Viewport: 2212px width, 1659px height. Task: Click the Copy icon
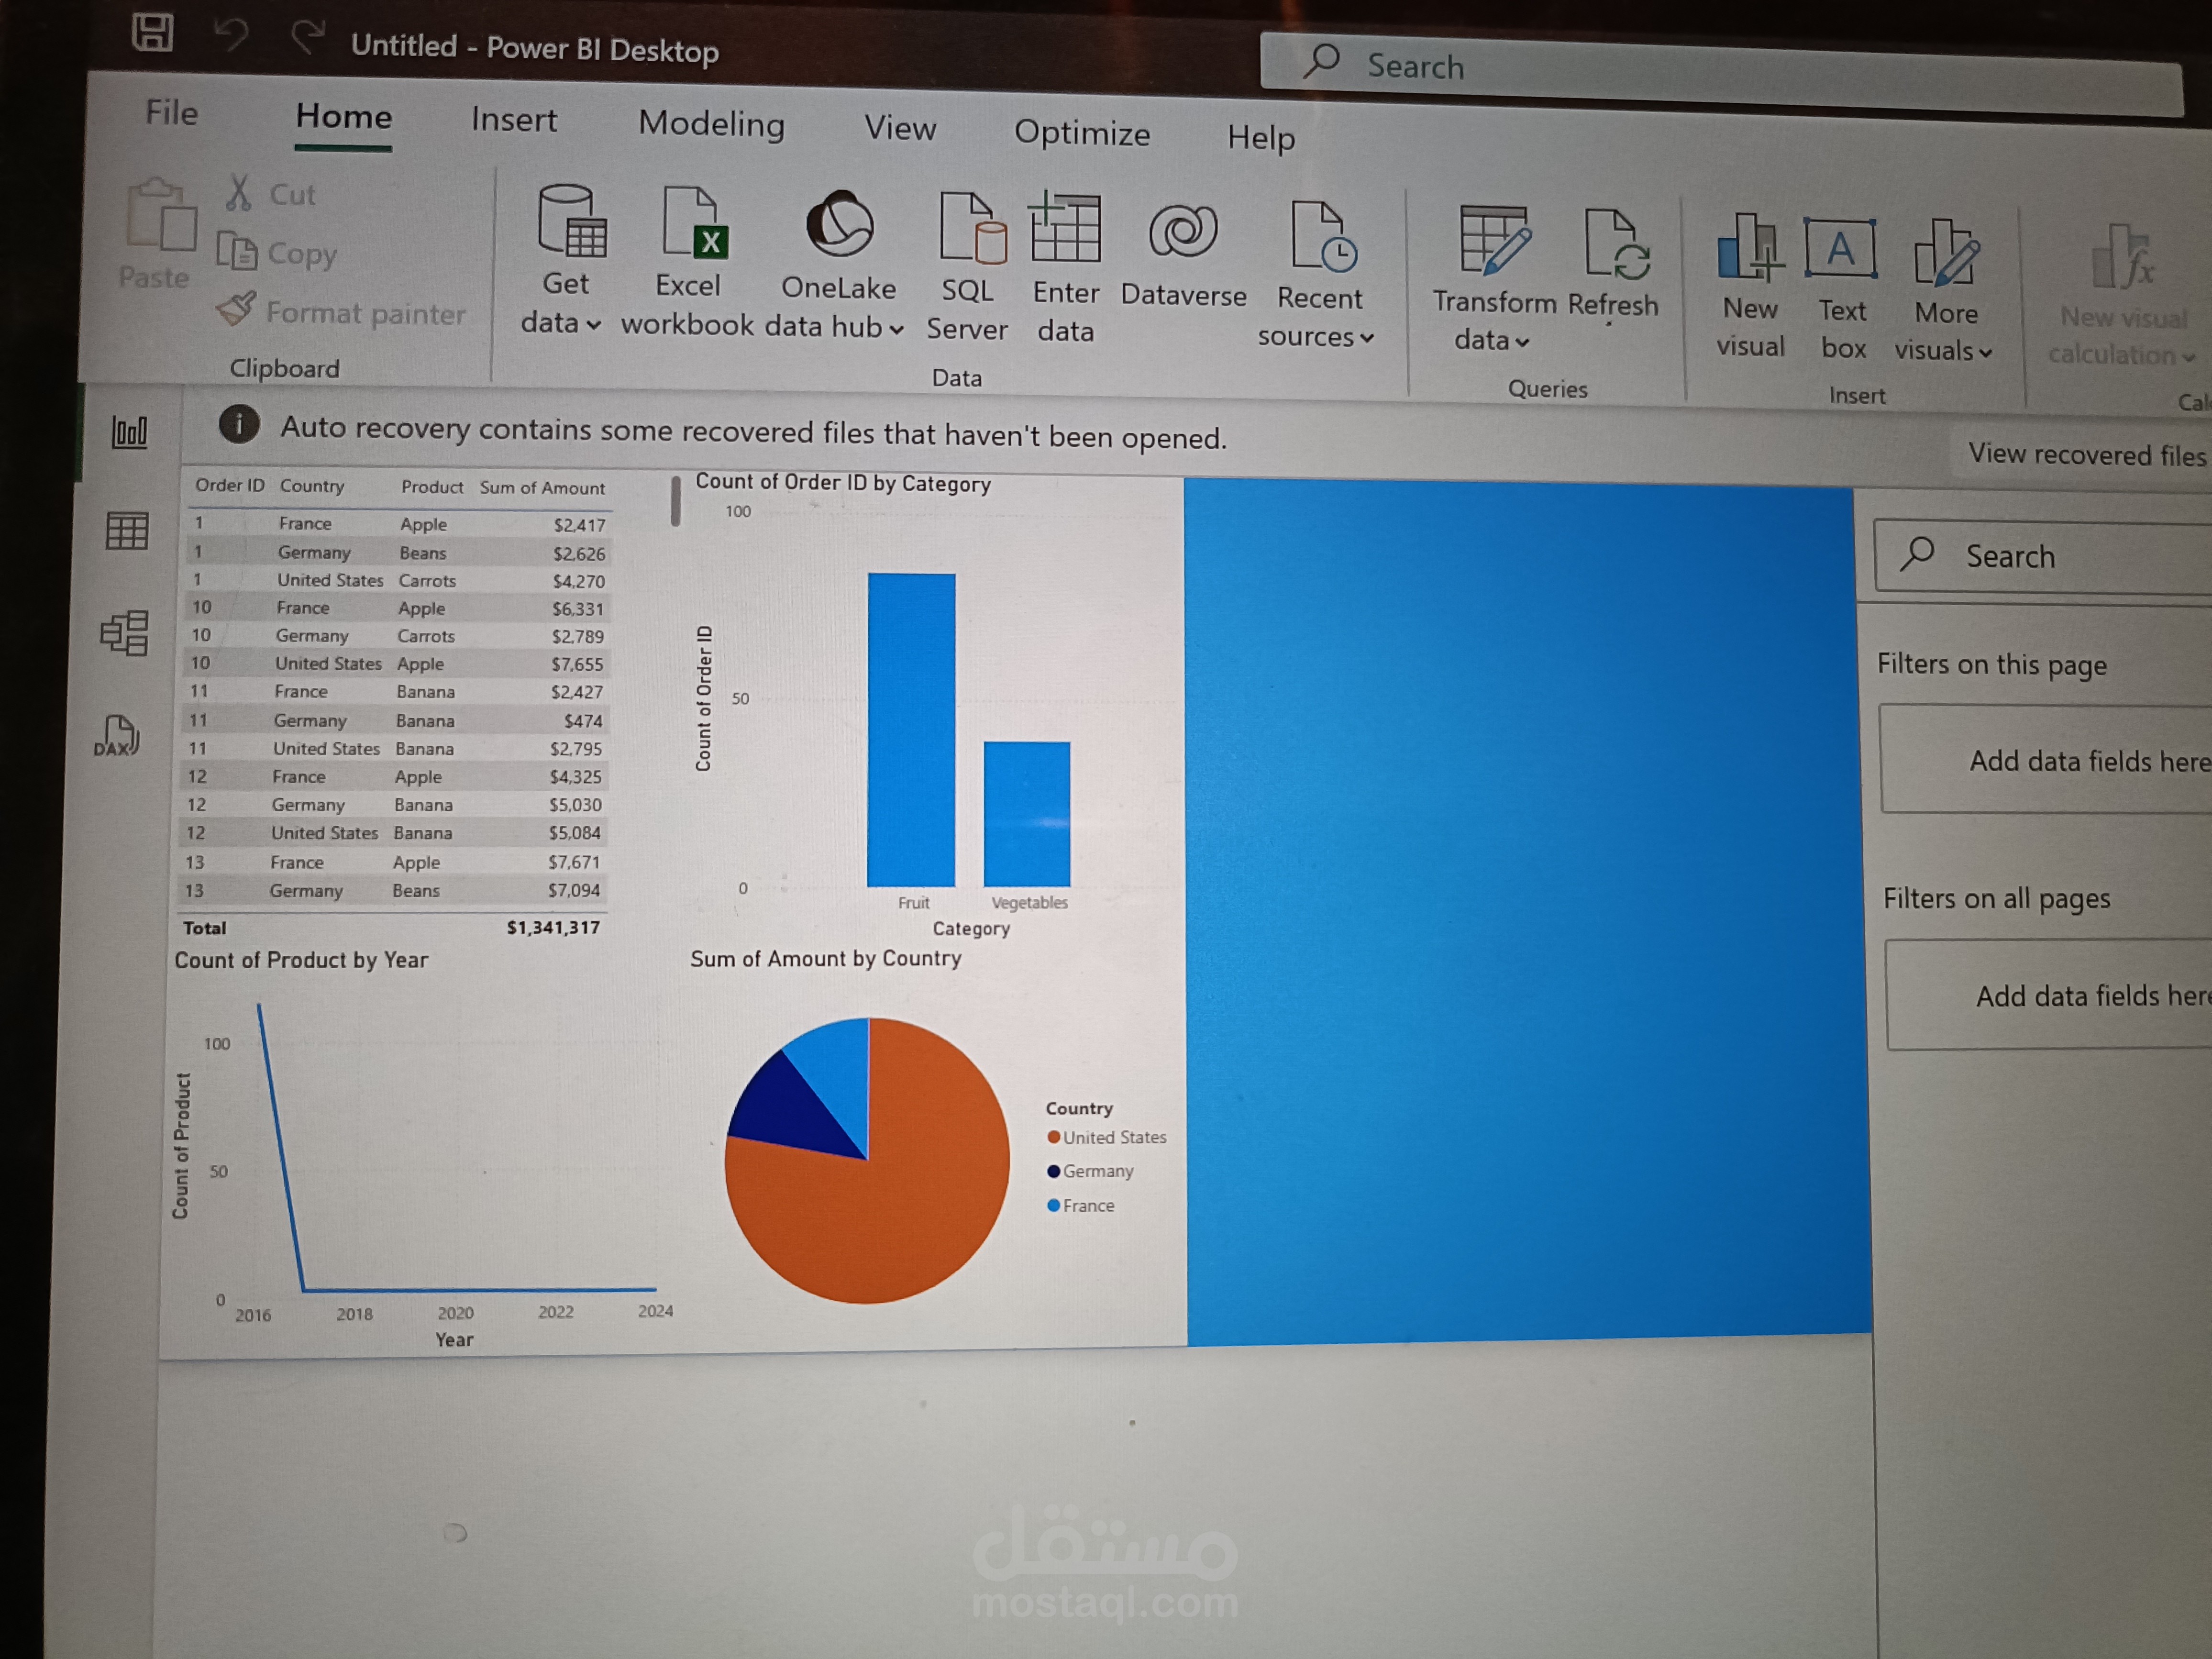coord(237,250)
